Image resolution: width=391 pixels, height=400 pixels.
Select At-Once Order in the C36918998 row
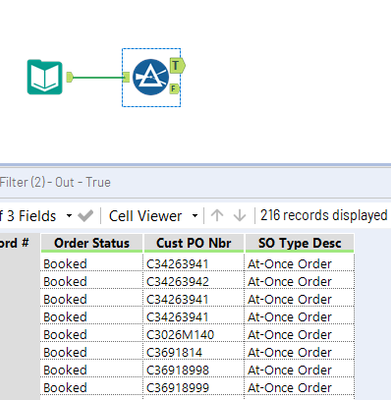pos(299,370)
